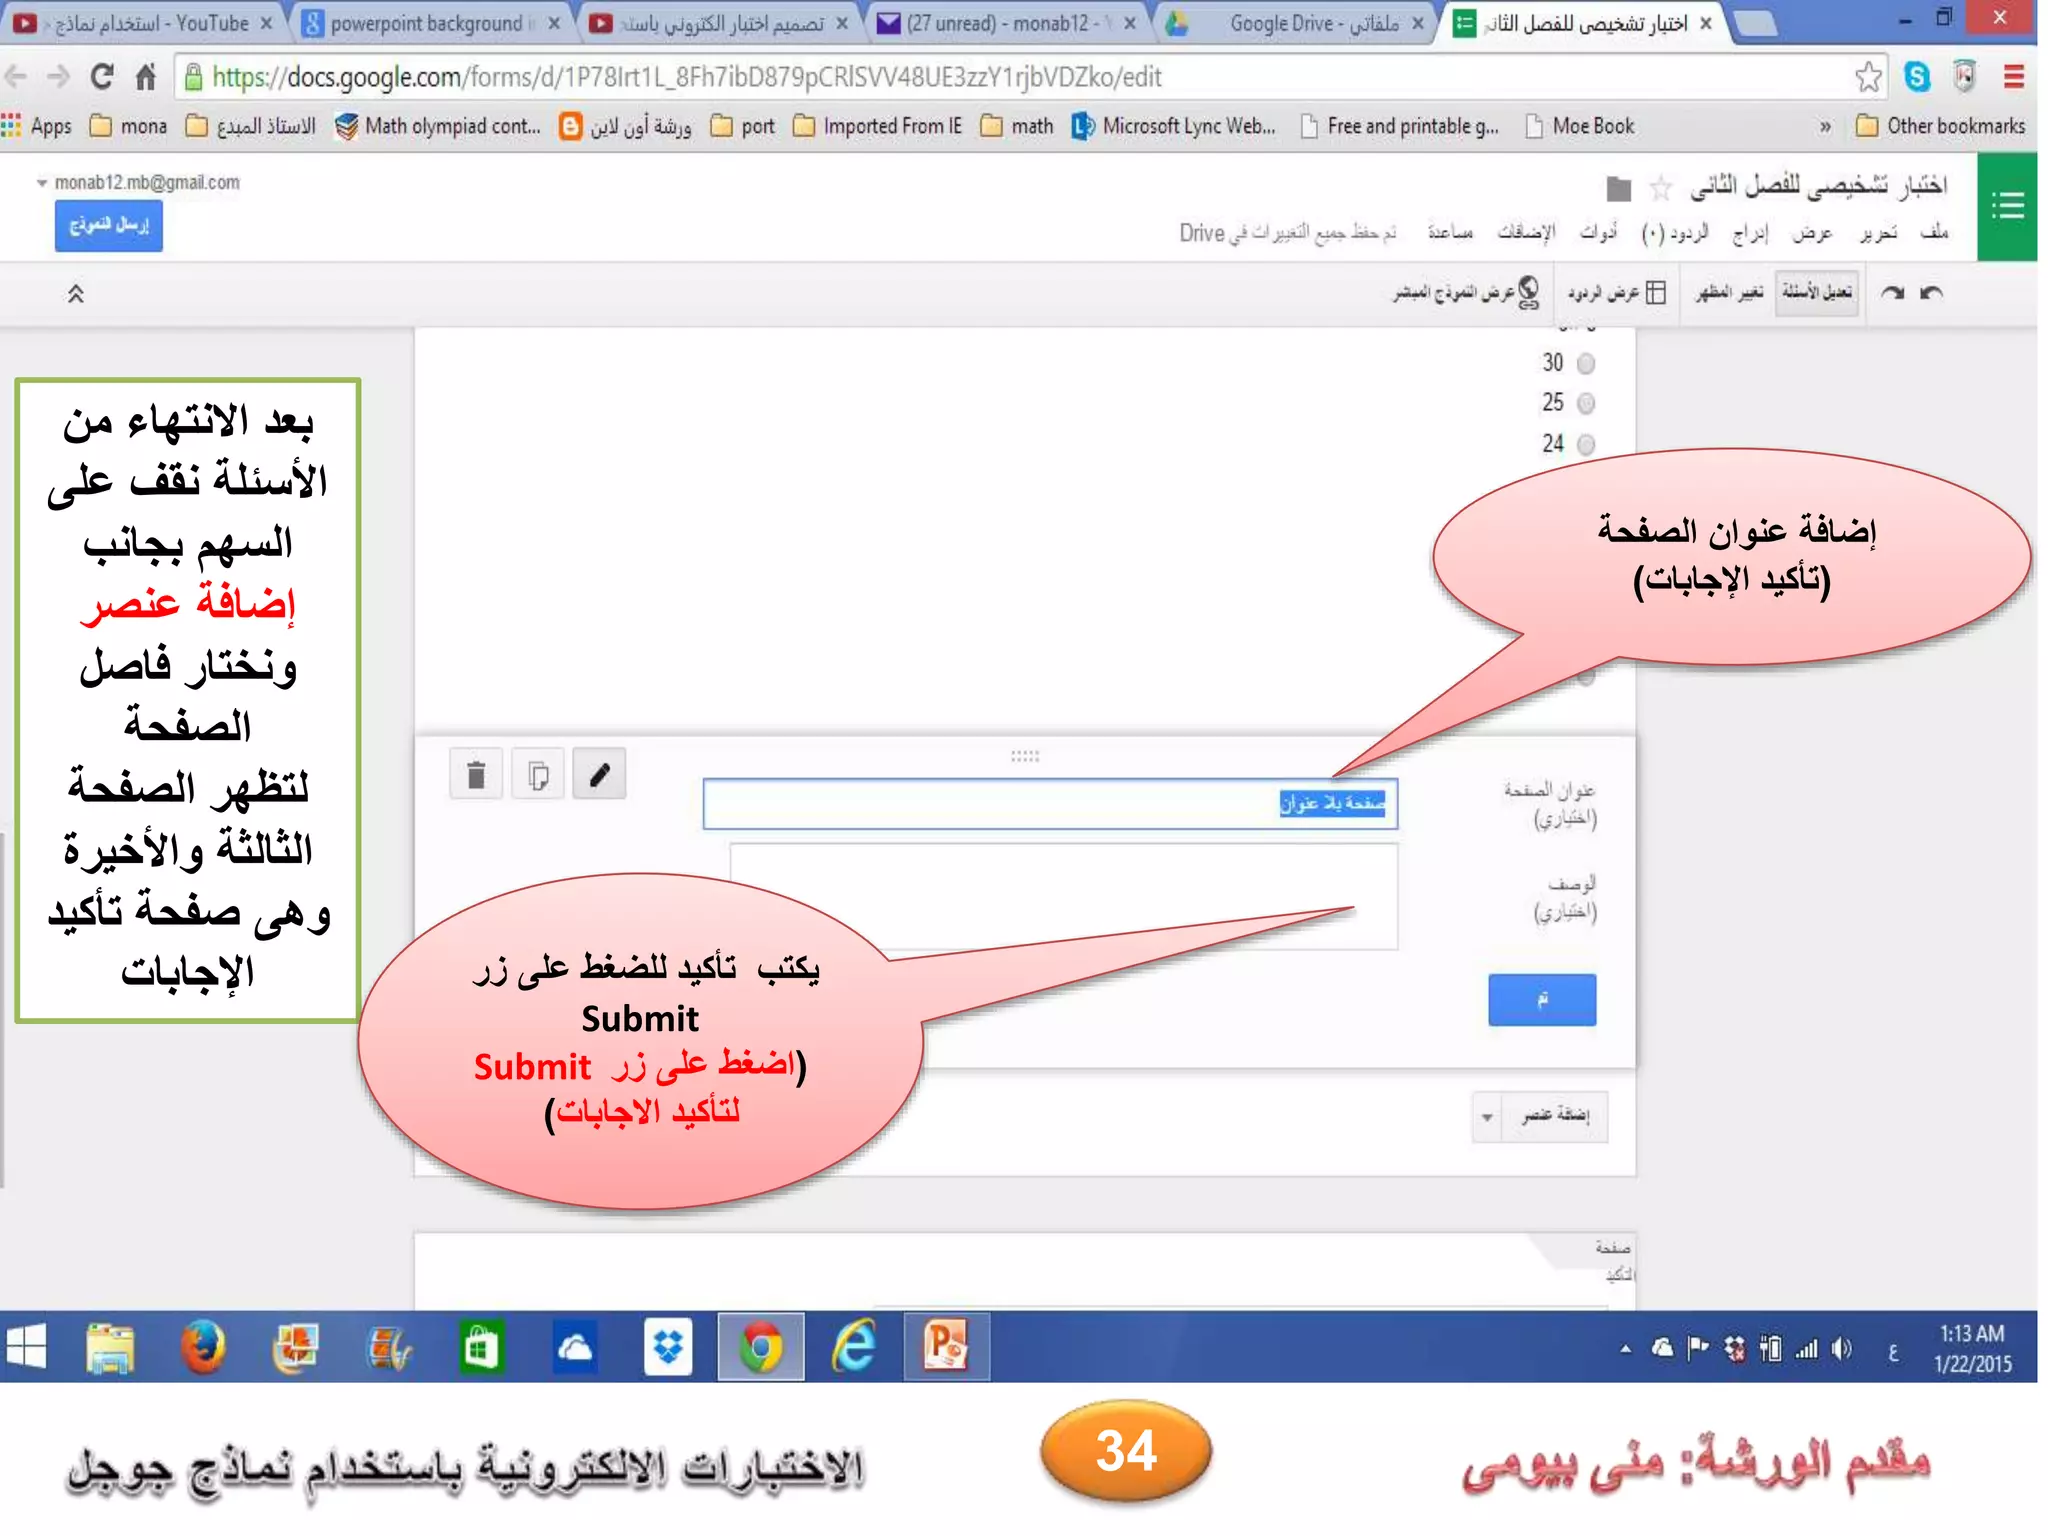The height and width of the screenshot is (1536, 2048).
Task: Open the move-to-folder icon beside the title
Action: point(1618,188)
